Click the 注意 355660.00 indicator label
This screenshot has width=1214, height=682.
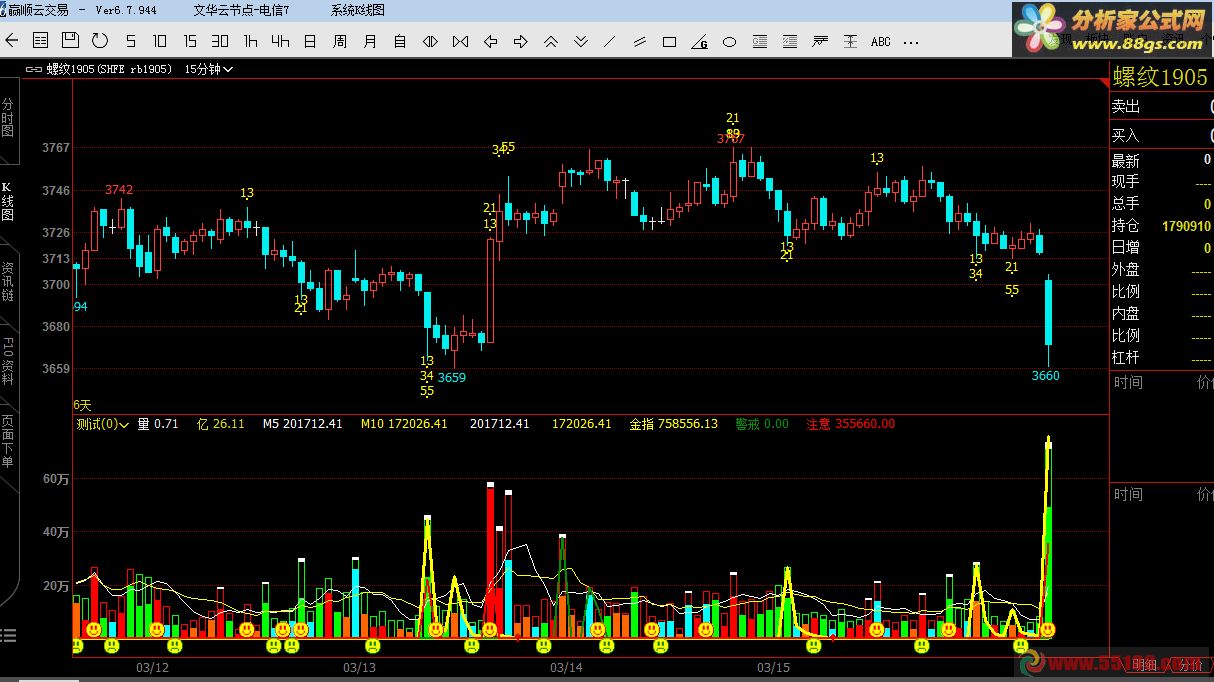850,424
